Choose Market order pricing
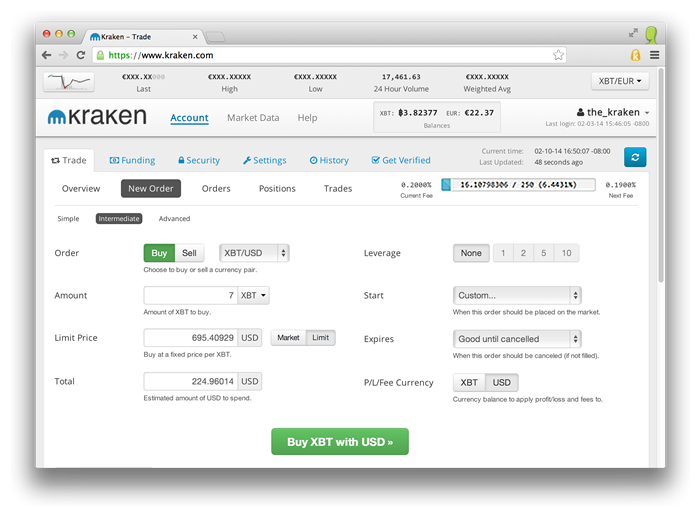 coord(288,338)
